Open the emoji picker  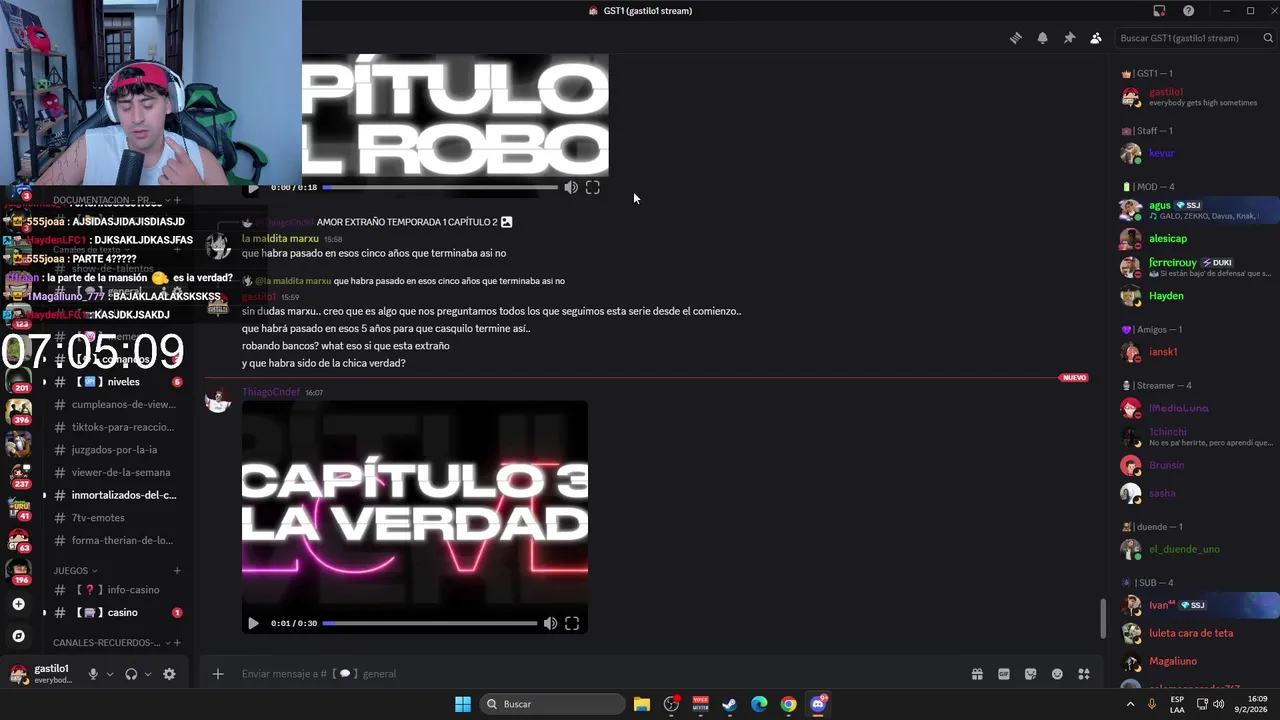pyautogui.click(x=1057, y=674)
